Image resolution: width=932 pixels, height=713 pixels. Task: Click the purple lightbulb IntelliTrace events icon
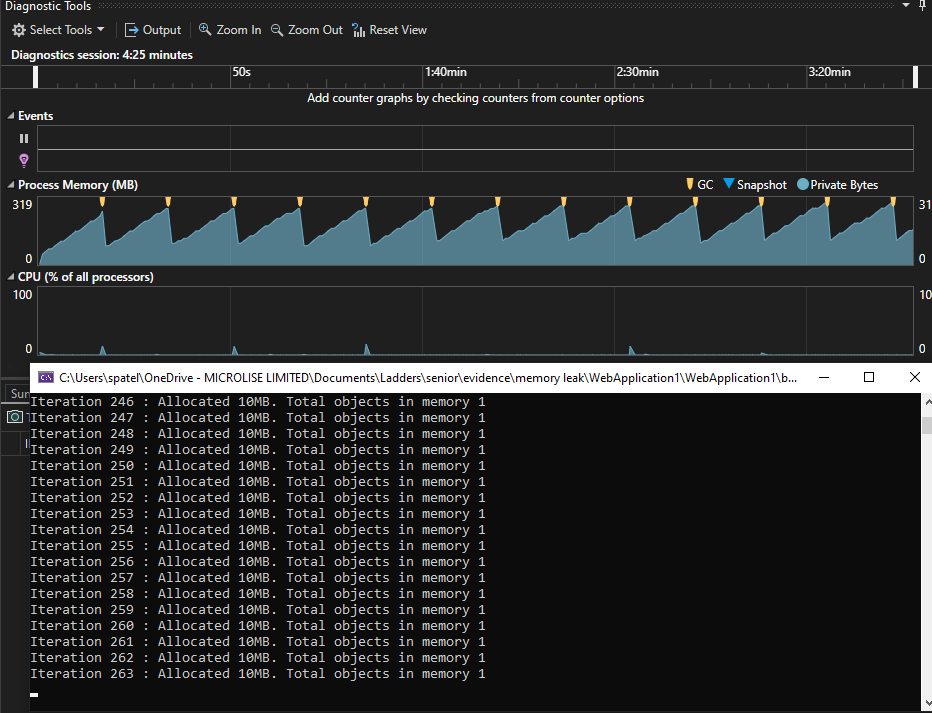(24, 160)
